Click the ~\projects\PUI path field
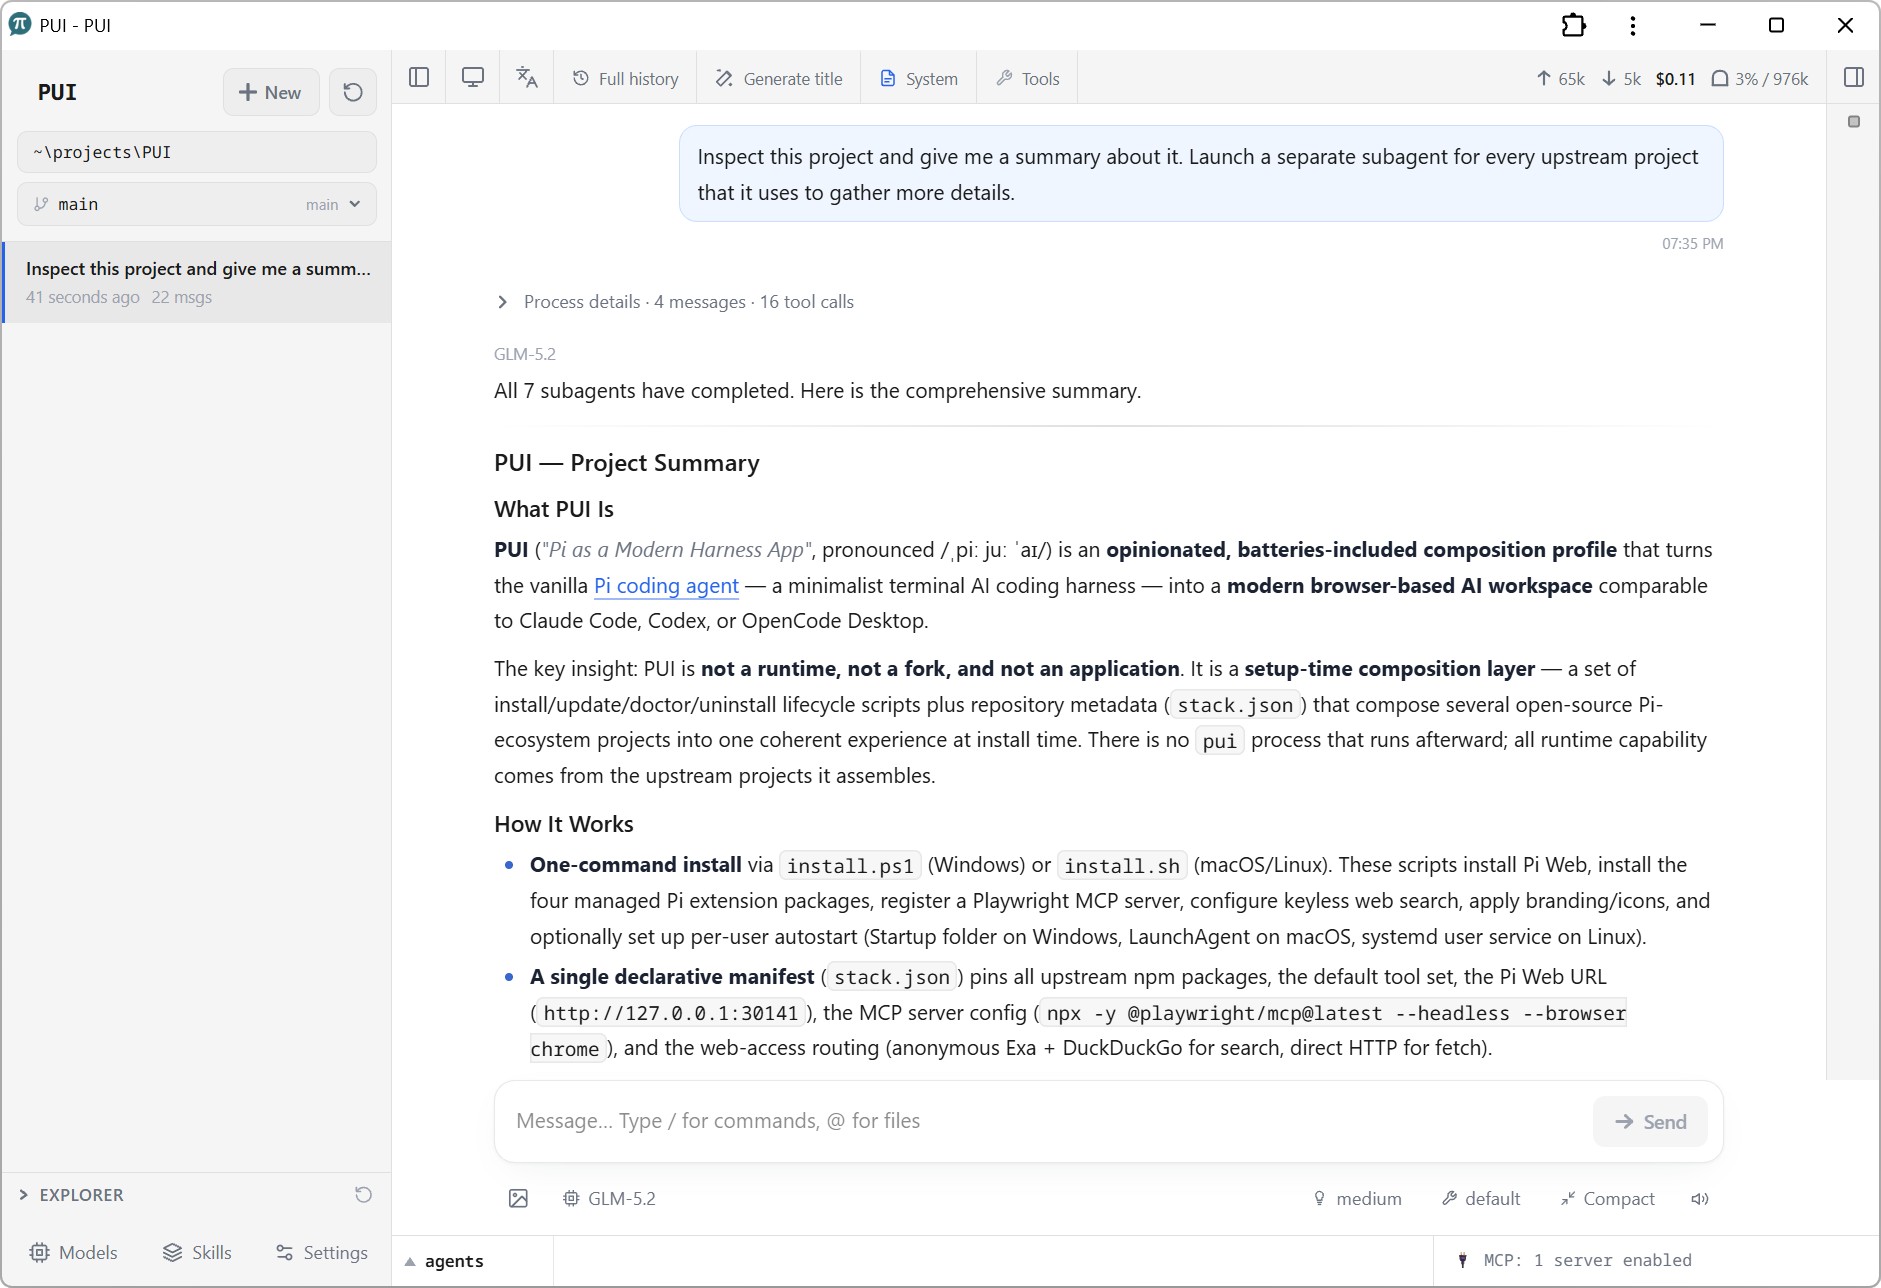This screenshot has width=1881, height=1288. point(197,152)
